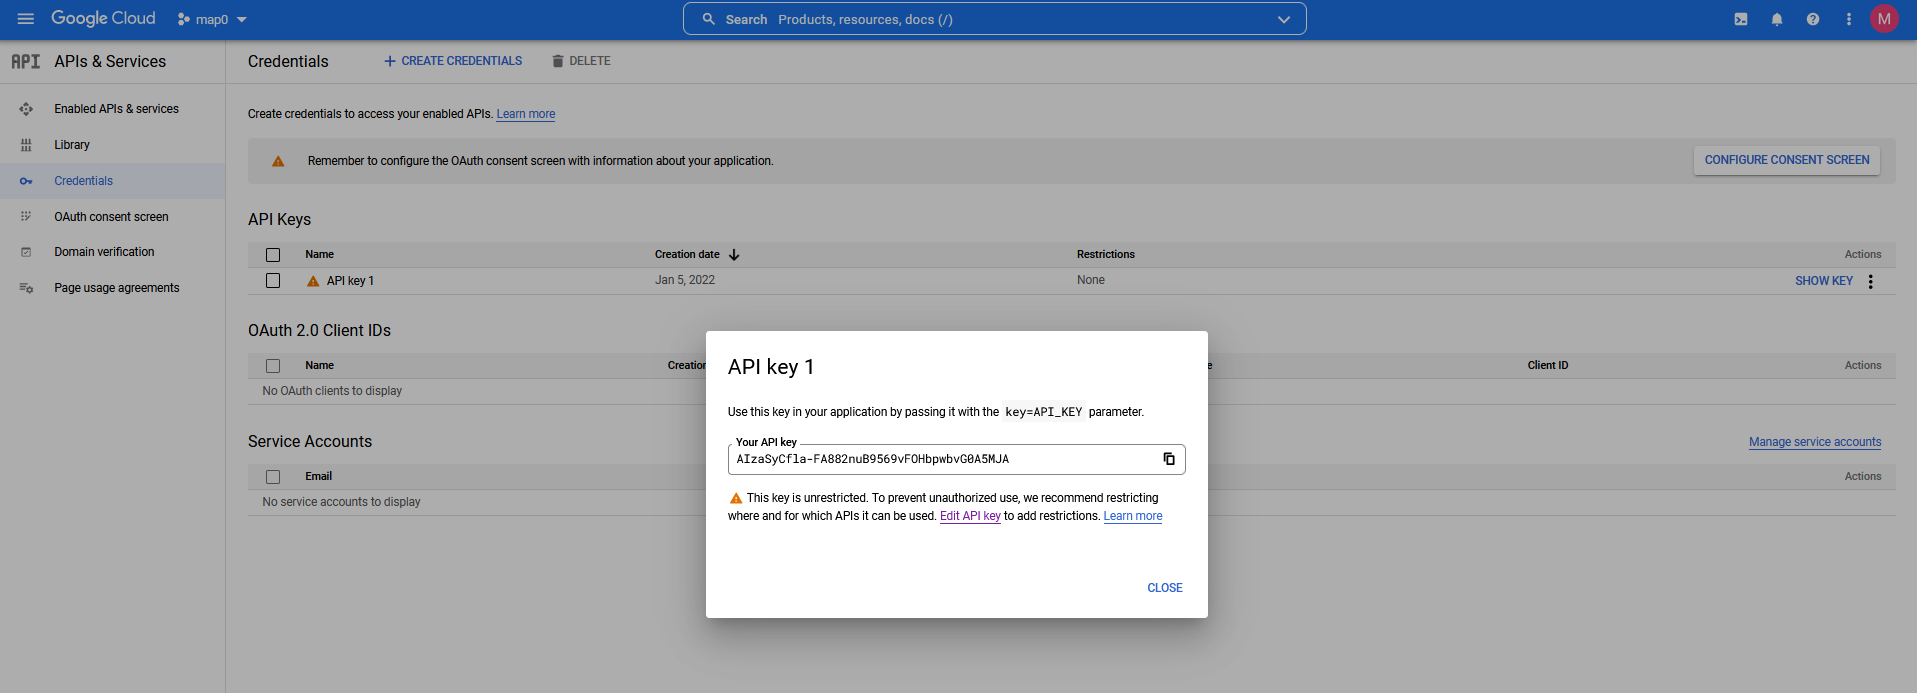Click the Restrictions value None
This screenshot has height=693, width=1917.
coord(1091,280)
